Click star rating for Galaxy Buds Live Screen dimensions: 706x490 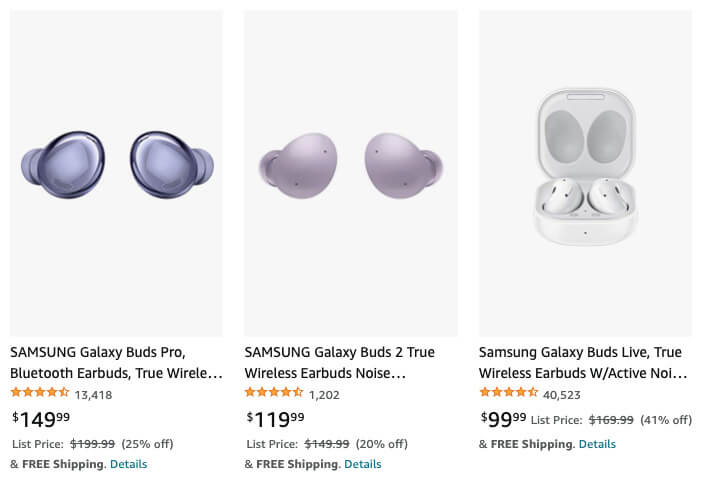(509, 392)
